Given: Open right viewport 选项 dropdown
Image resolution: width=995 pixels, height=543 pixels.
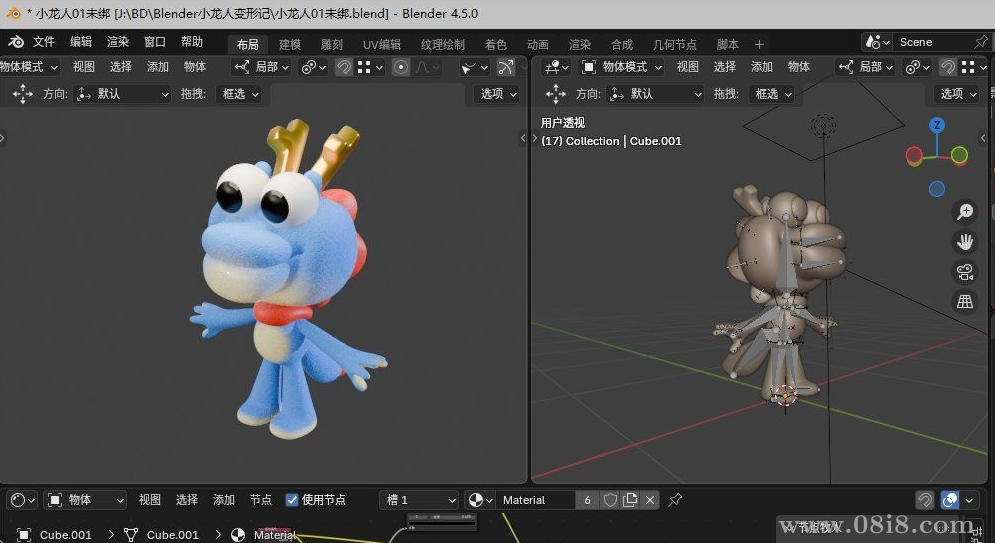Looking at the screenshot, I should click(957, 94).
